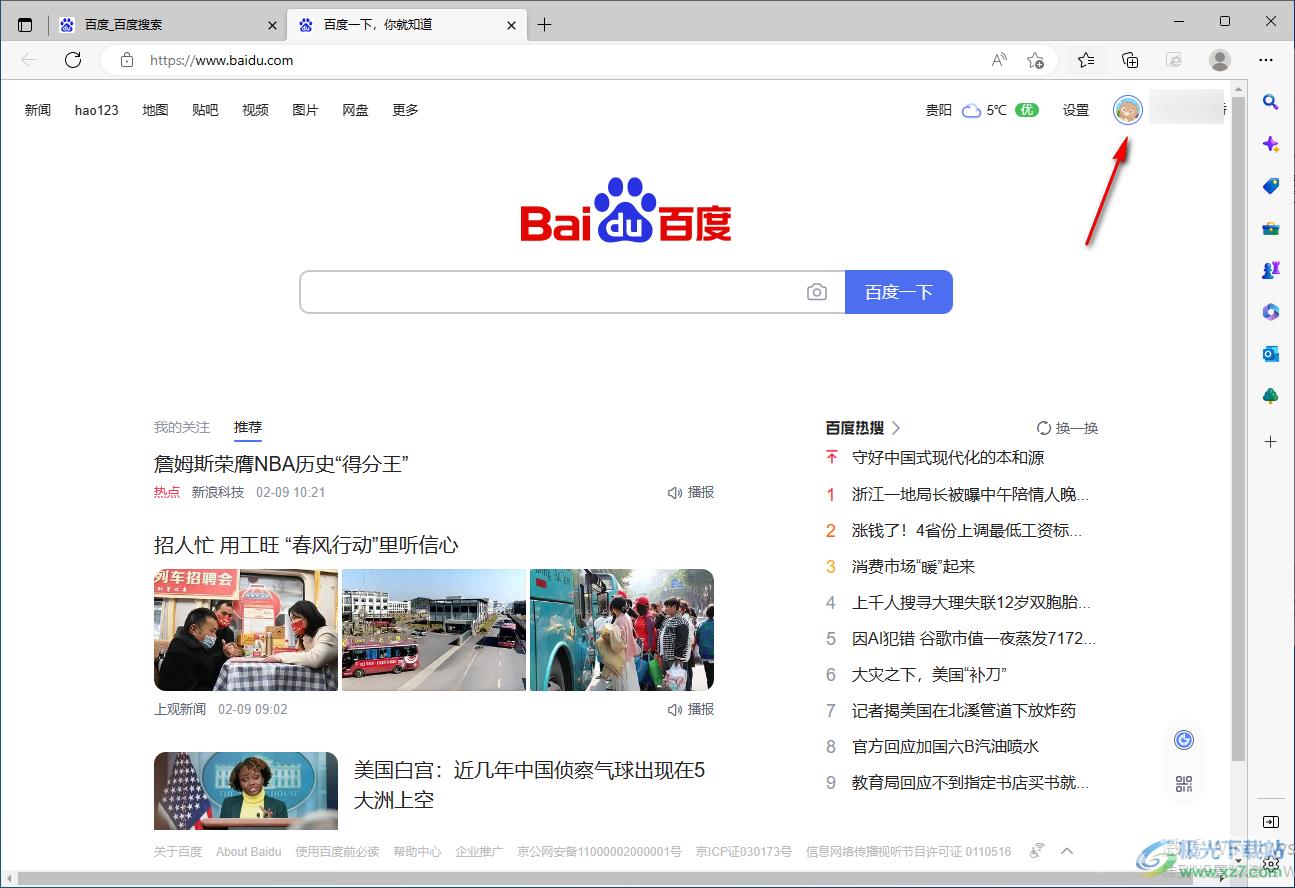This screenshot has height=888, width=1295.
Task: Open the Edge tab actions menu icon
Action: tap(25, 24)
